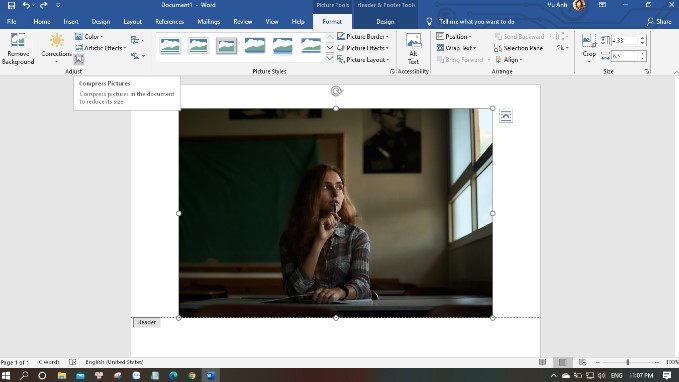Click the Layout Options icon beside picture
This screenshot has height=382, width=679.
click(506, 116)
